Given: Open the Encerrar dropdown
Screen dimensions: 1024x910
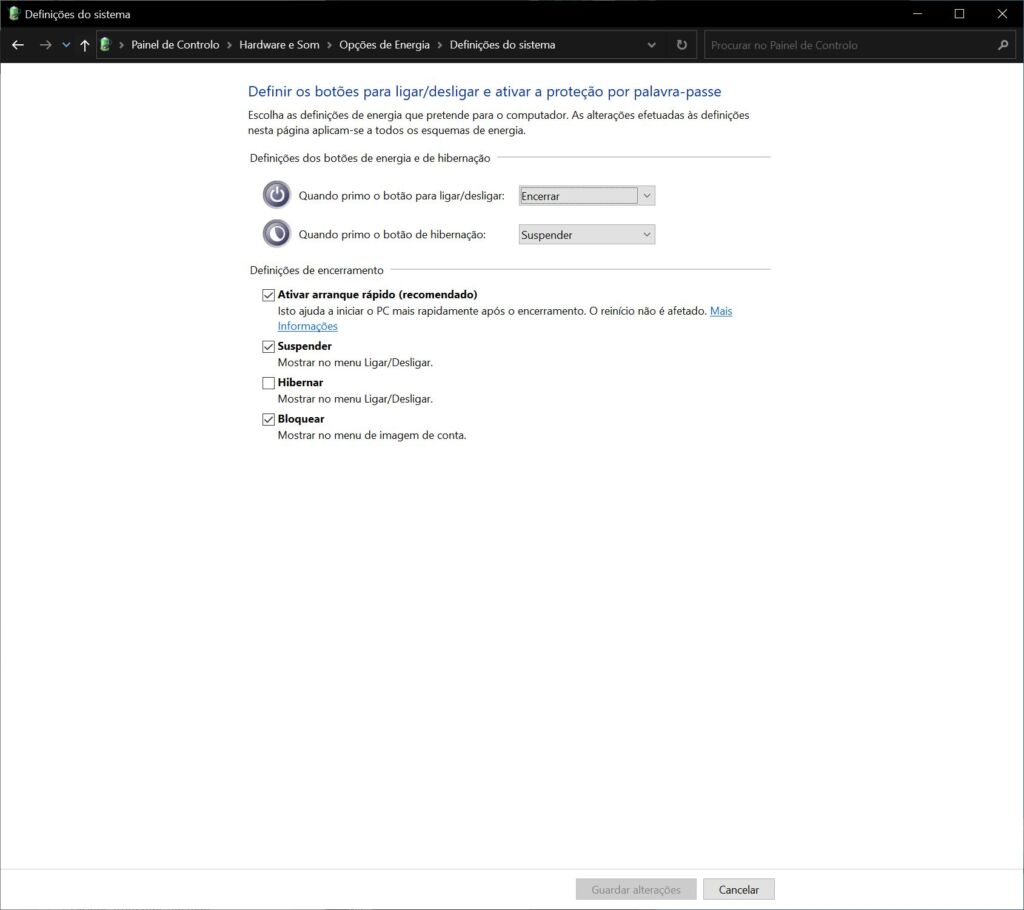Looking at the screenshot, I should (x=645, y=195).
